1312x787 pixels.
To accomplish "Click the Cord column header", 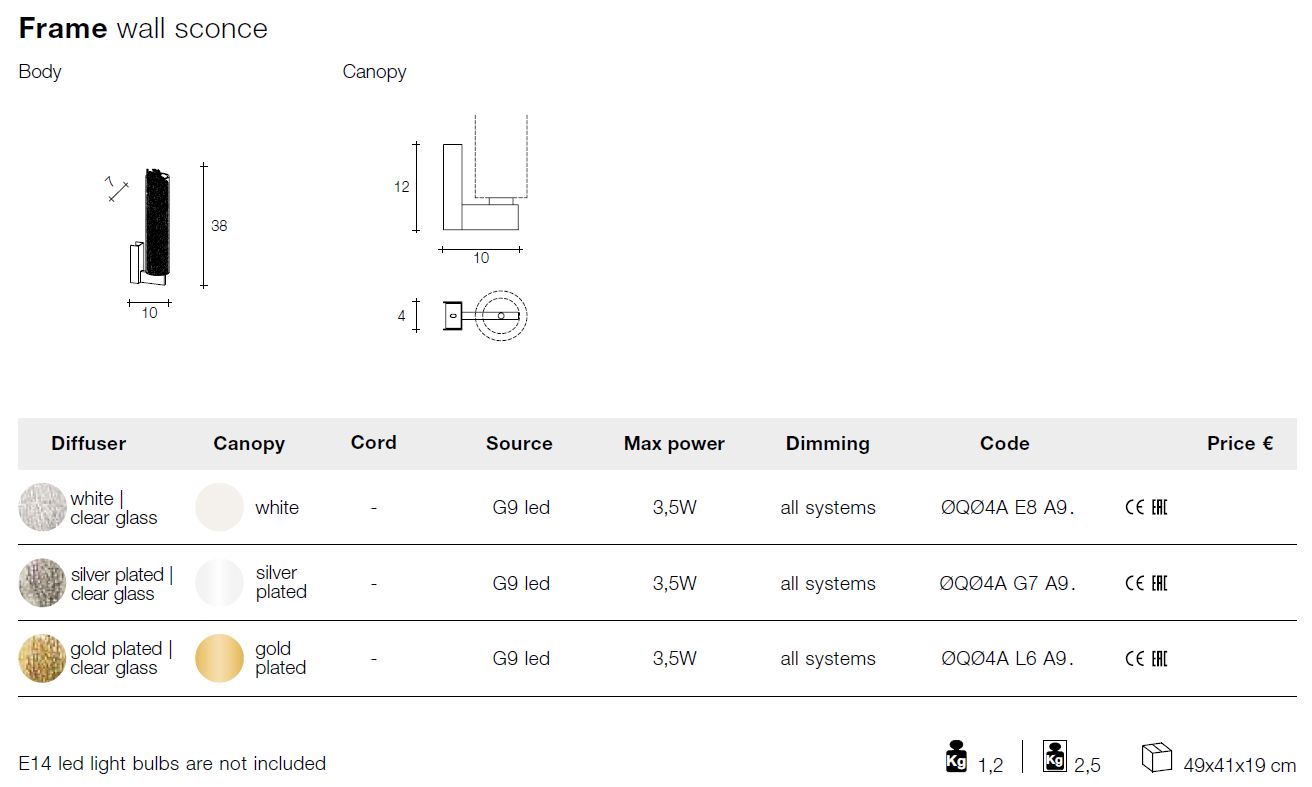I will click(374, 442).
